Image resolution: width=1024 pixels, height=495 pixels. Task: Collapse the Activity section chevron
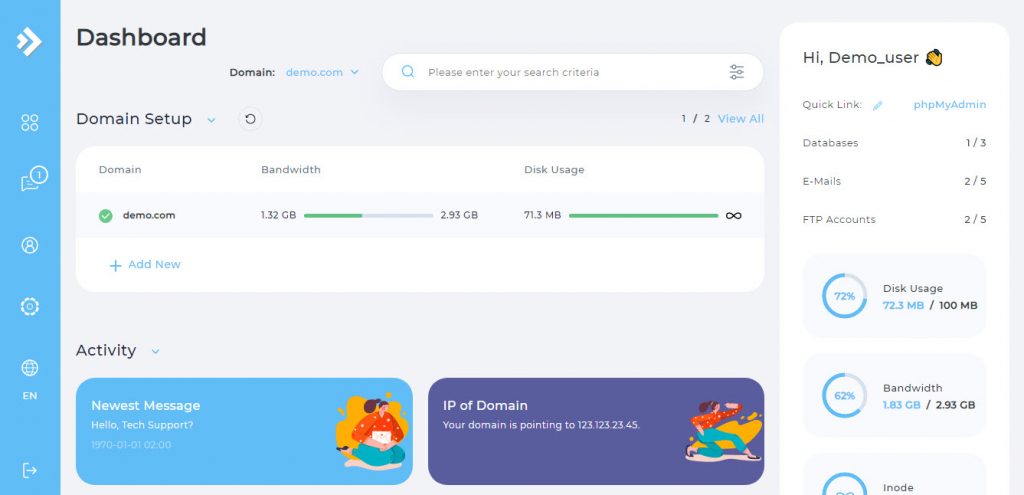(155, 351)
